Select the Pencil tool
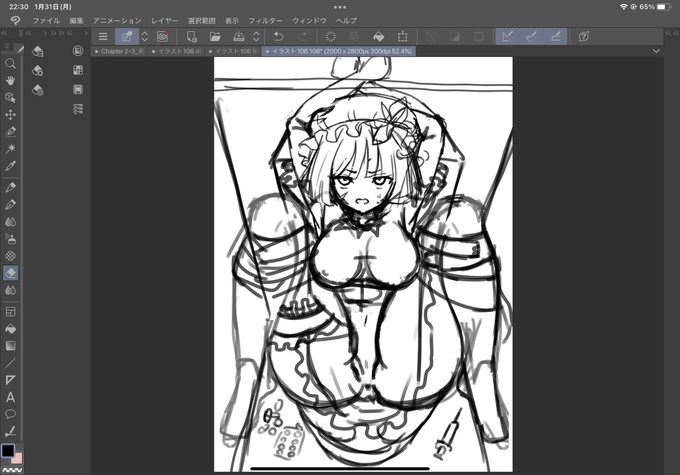Image resolution: width=680 pixels, height=475 pixels. click(x=10, y=204)
